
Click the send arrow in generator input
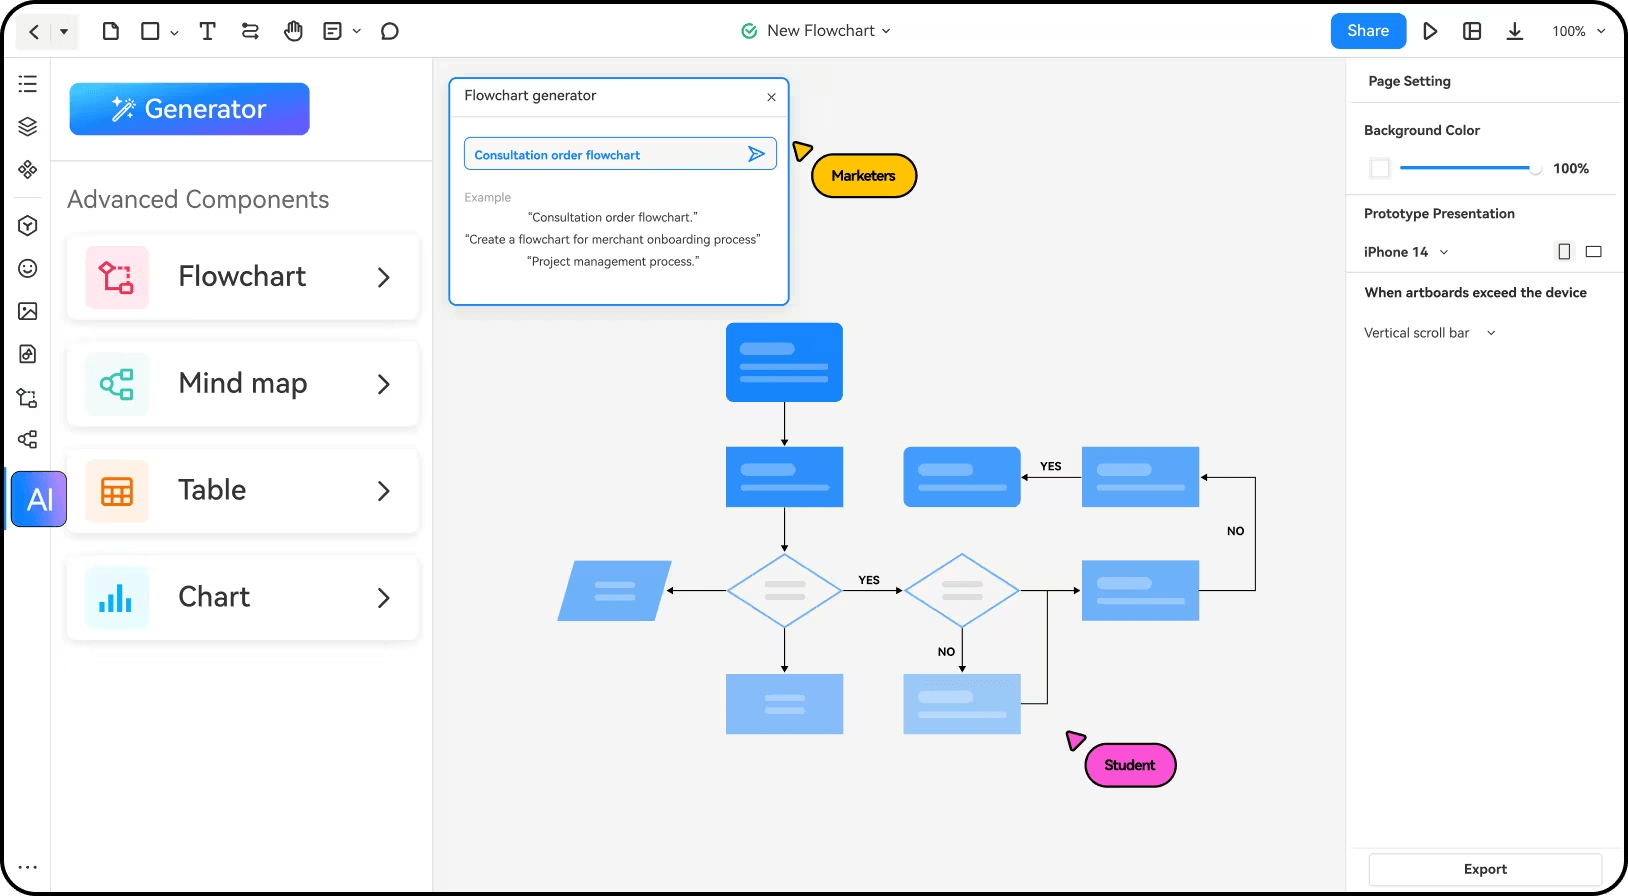pos(756,154)
